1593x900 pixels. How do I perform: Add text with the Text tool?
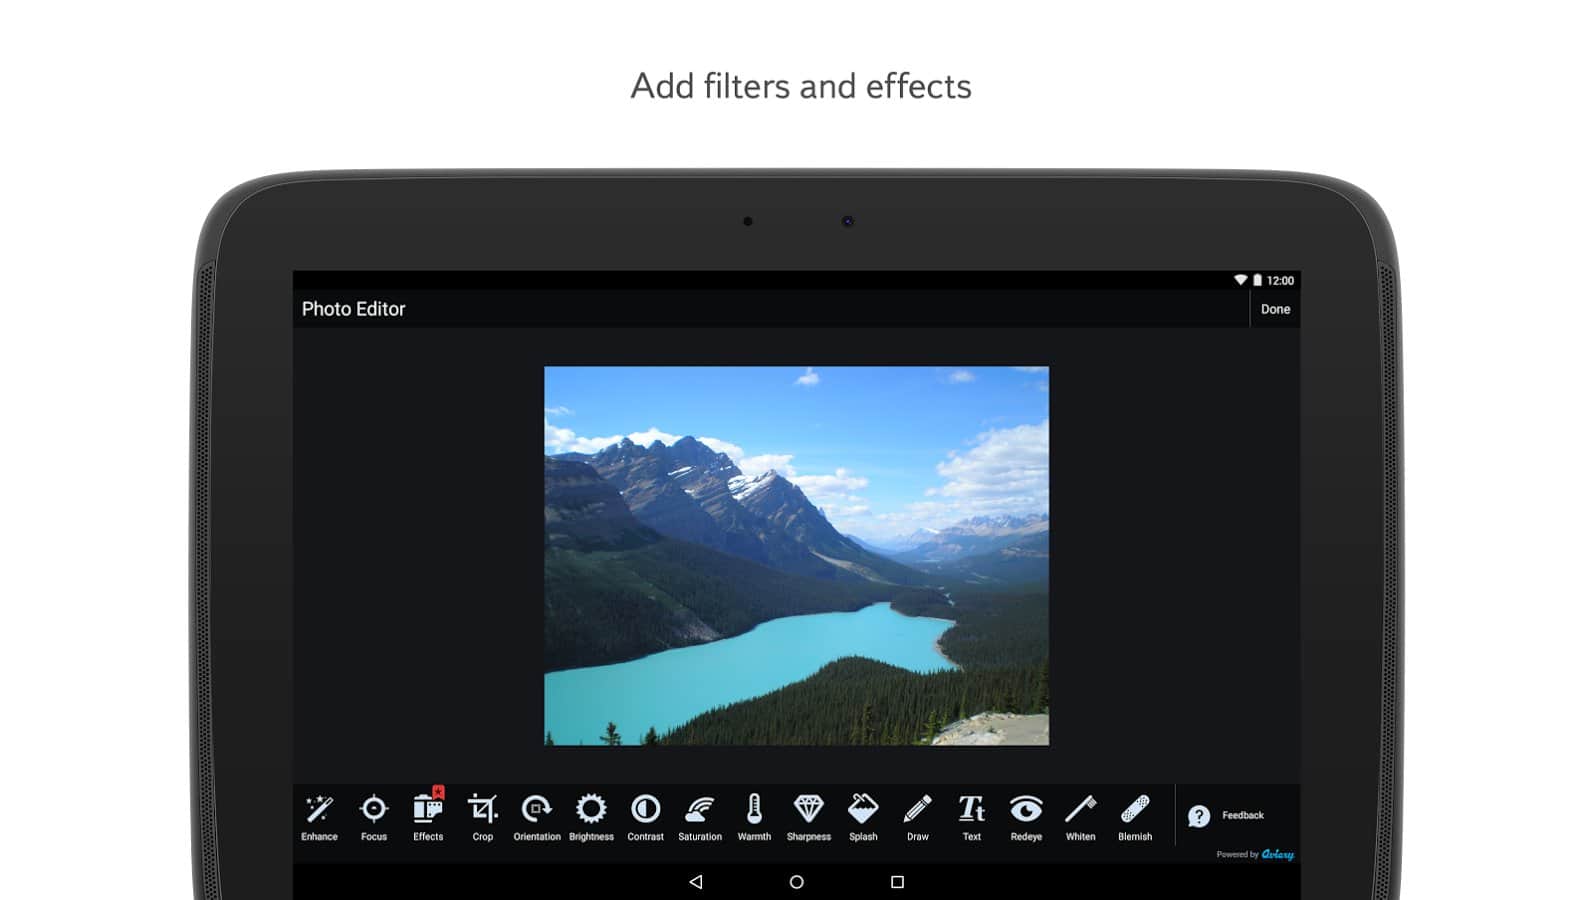[971, 816]
